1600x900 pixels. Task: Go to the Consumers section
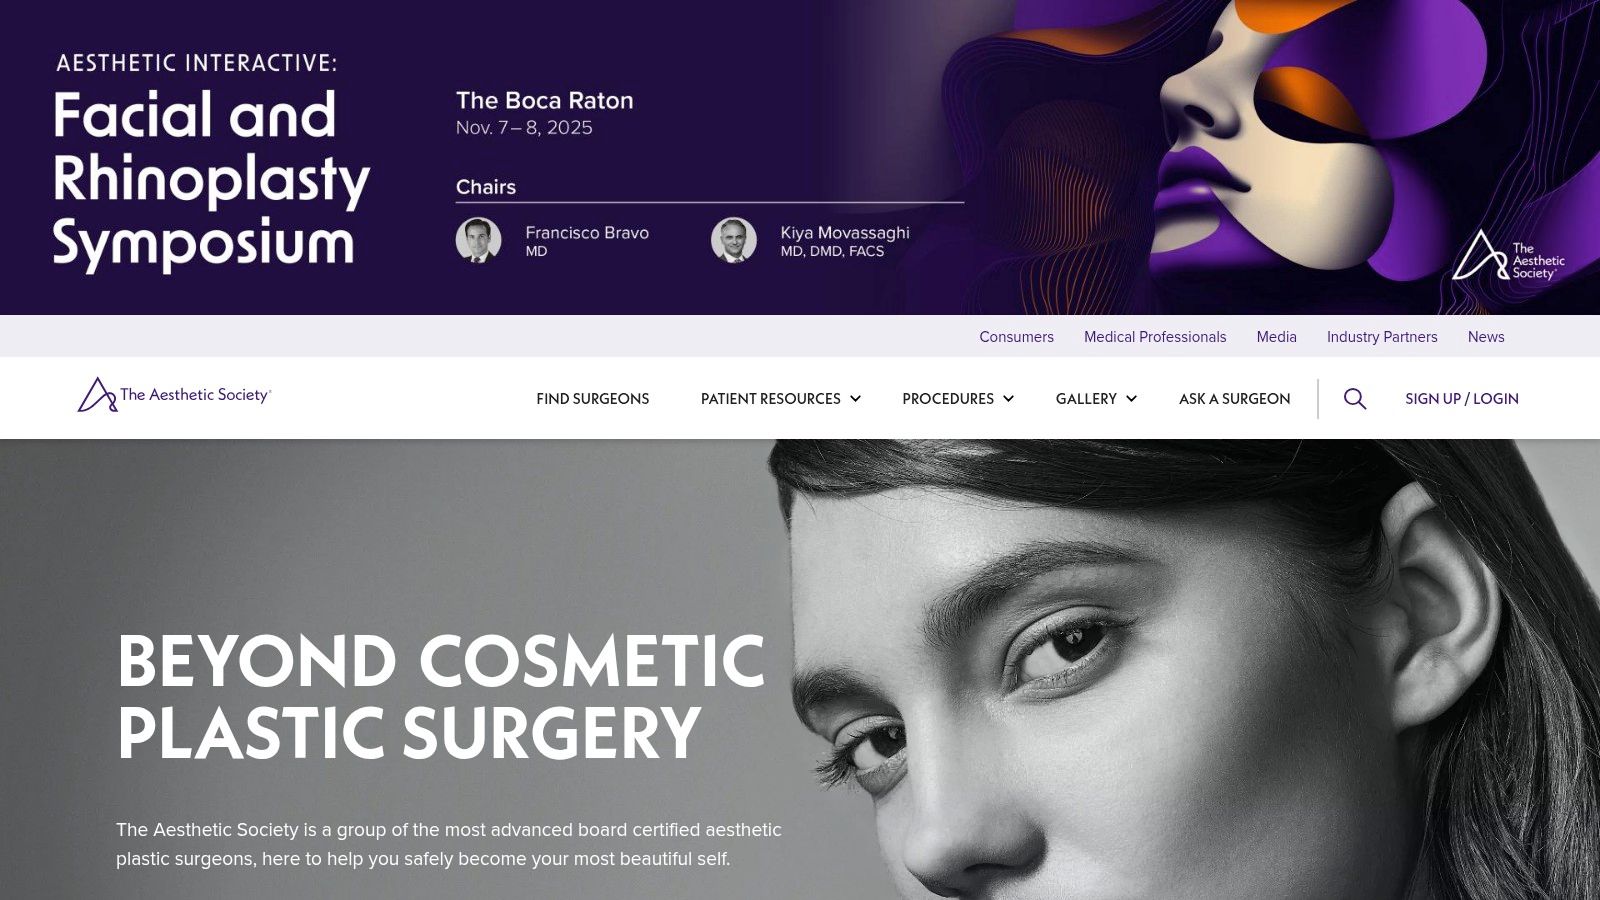[1016, 337]
